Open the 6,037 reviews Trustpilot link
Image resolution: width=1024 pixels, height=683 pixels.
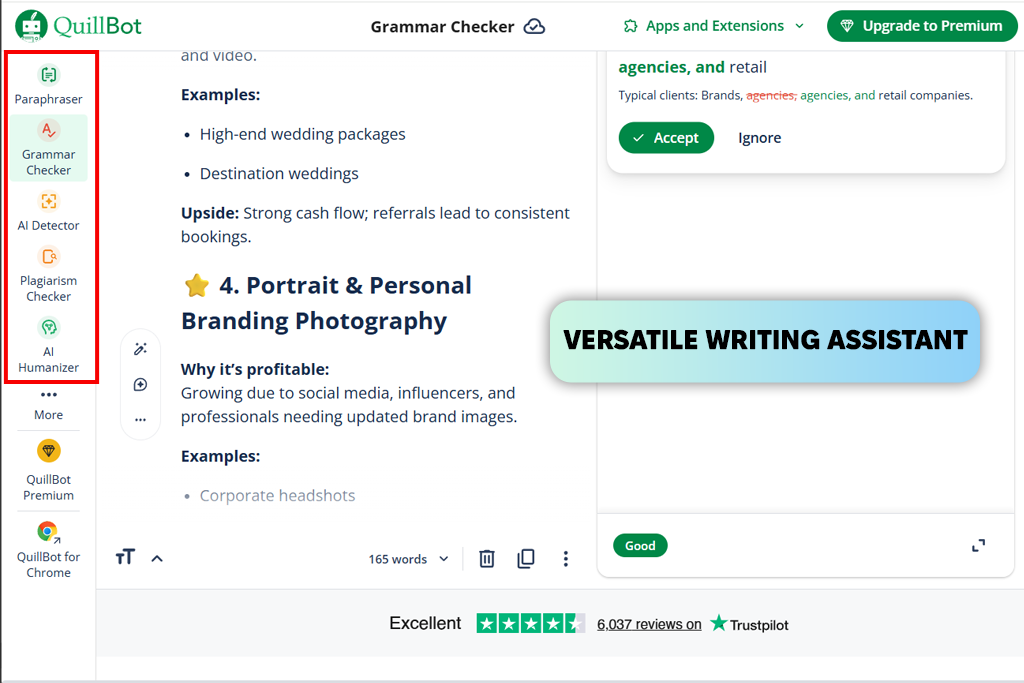tap(649, 624)
